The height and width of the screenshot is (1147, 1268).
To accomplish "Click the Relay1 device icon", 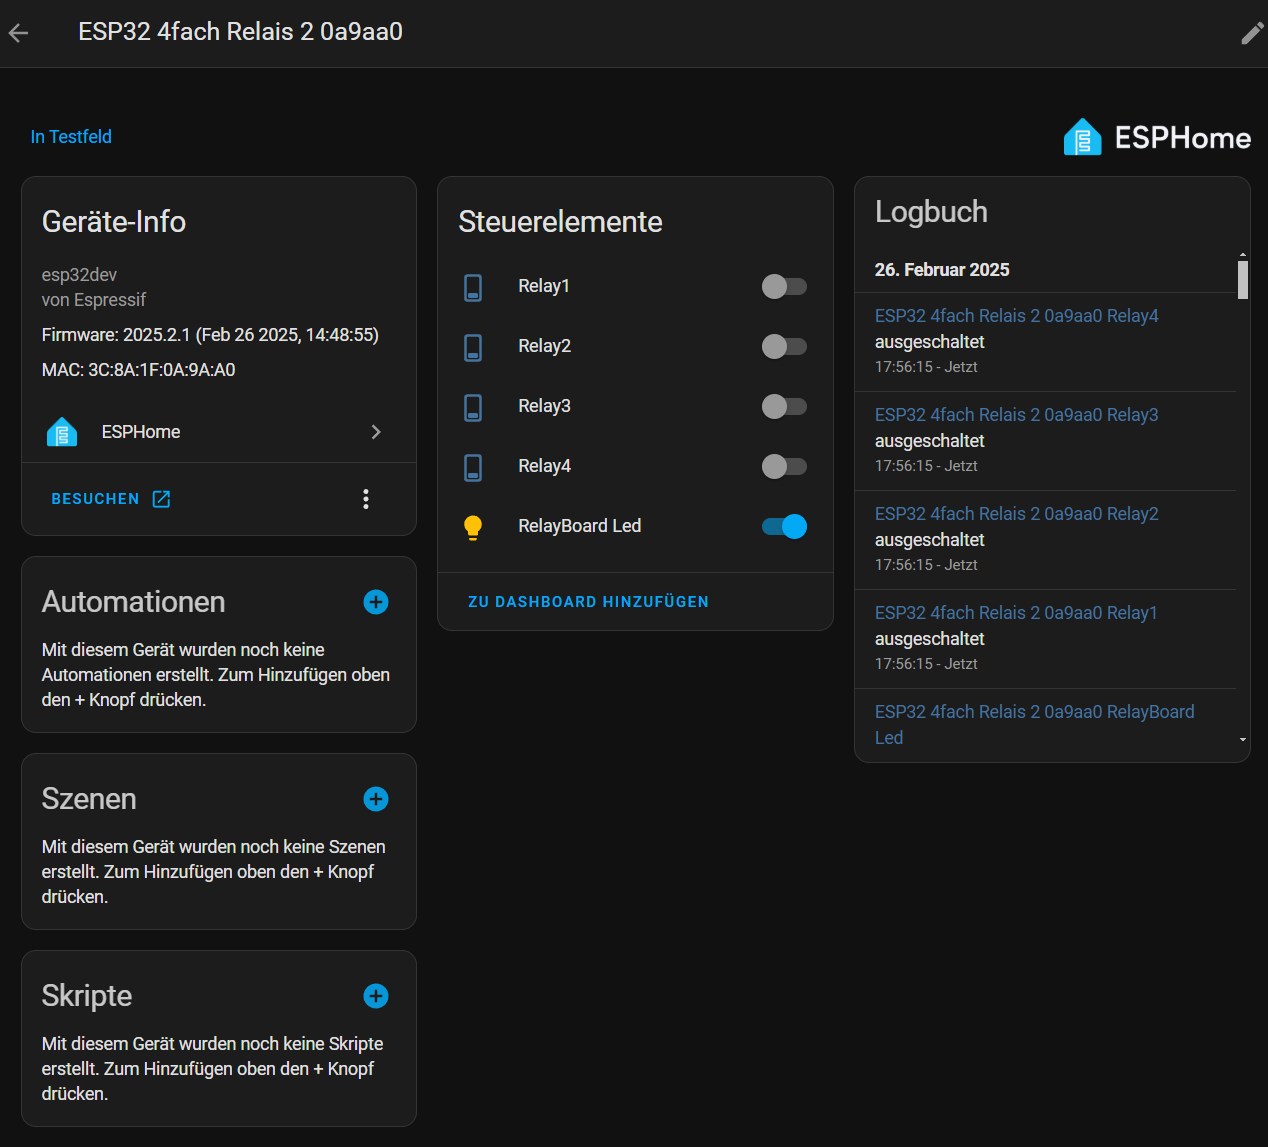I will pos(474,287).
